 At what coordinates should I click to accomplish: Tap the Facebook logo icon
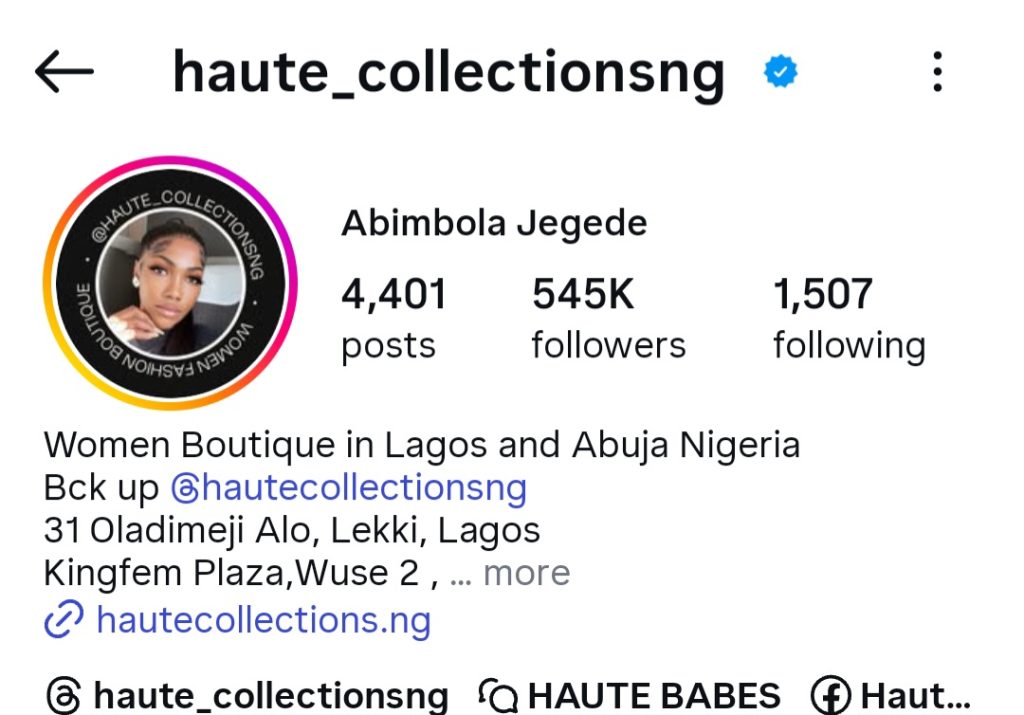(830, 696)
